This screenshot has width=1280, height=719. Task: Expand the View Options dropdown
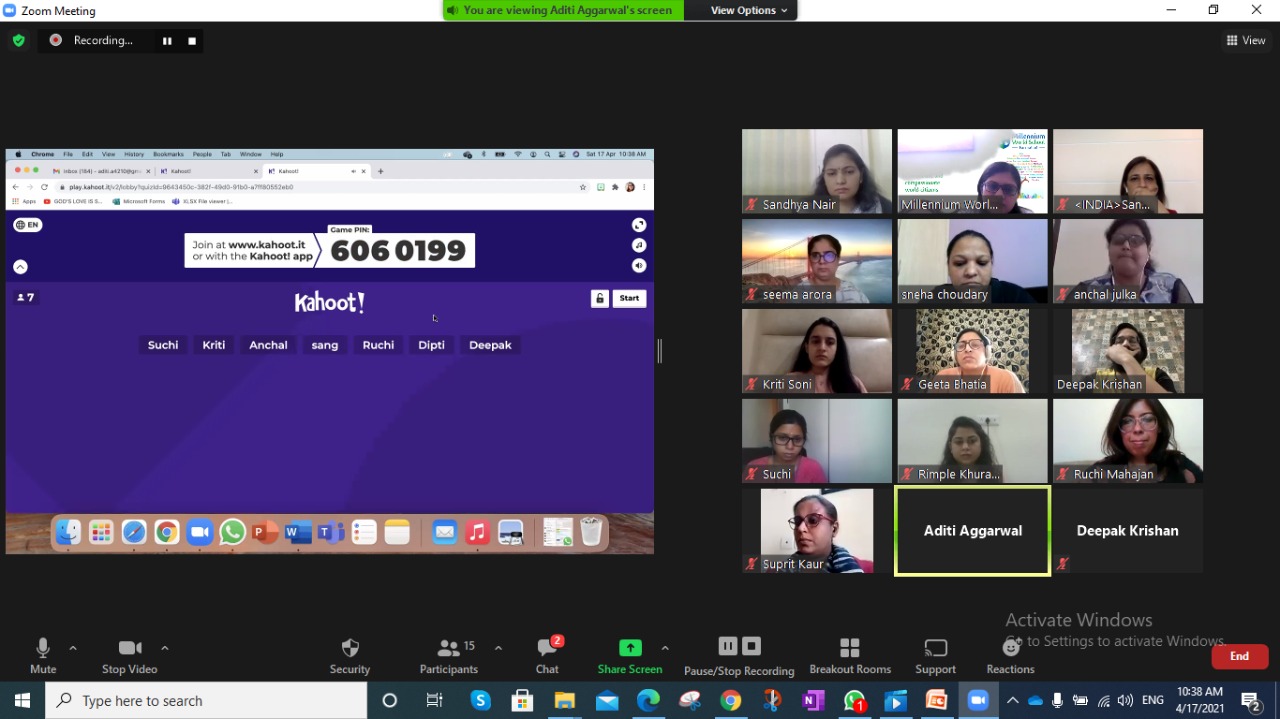[x=748, y=10]
